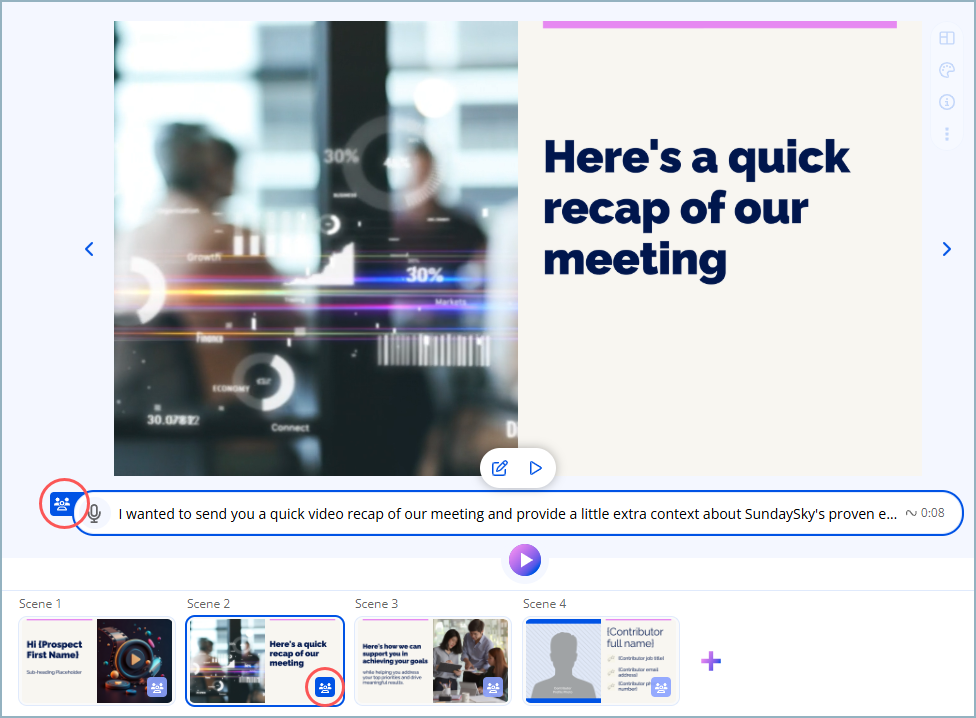Open the three-dot options menu in sidebar
The image size is (976, 718).
click(x=947, y=133)
